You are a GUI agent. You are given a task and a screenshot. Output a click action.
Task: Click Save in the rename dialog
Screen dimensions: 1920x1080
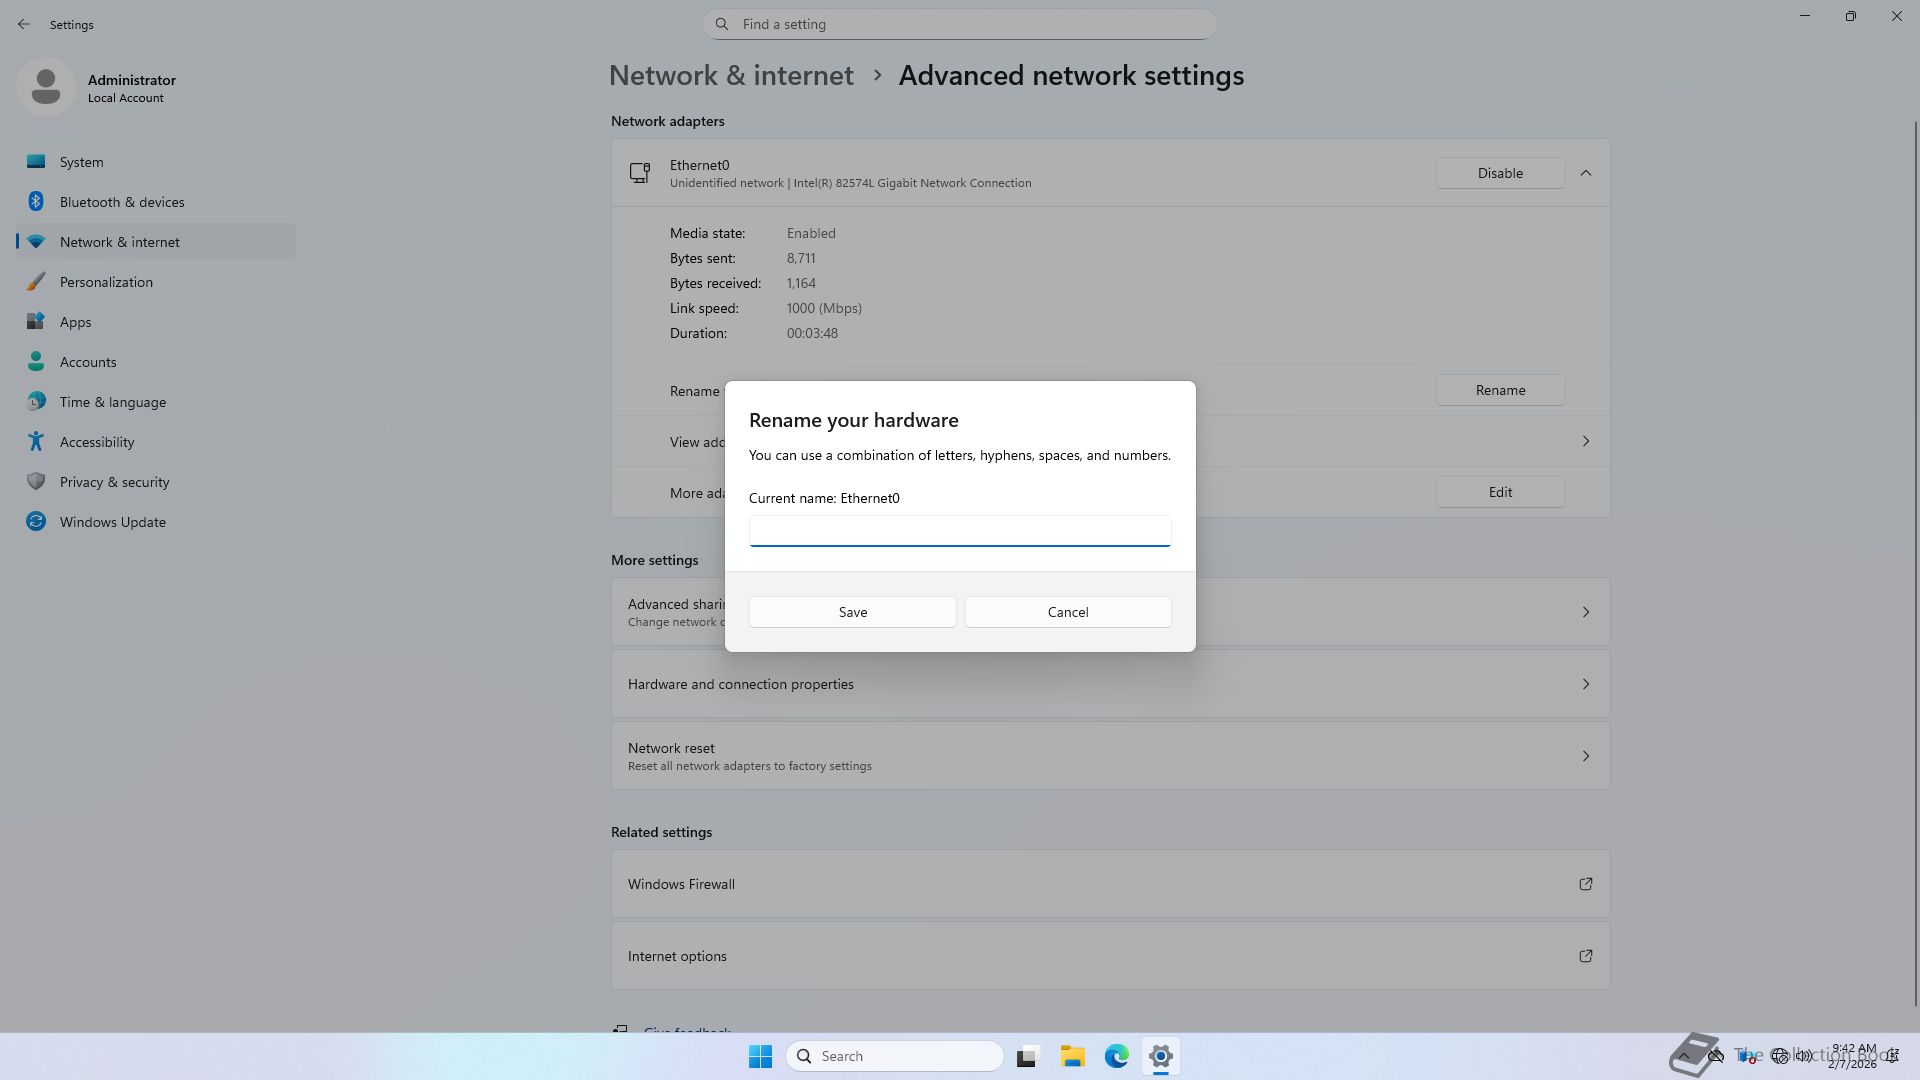coord(852,612)
